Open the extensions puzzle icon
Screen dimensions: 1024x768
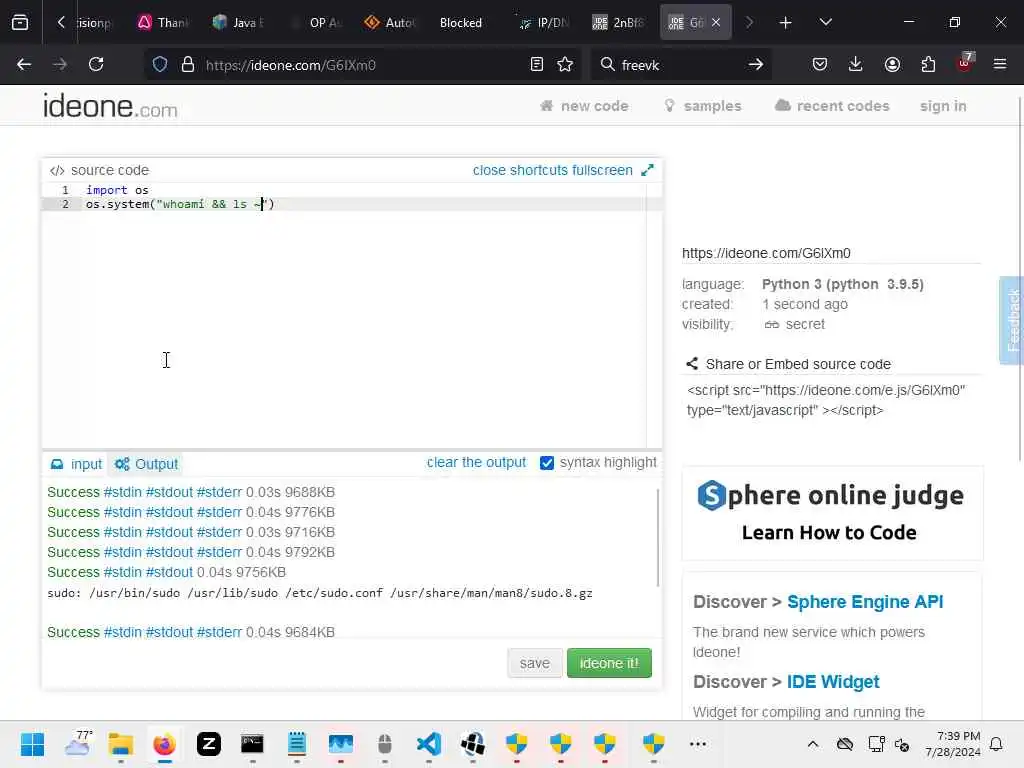coord(928,64)
